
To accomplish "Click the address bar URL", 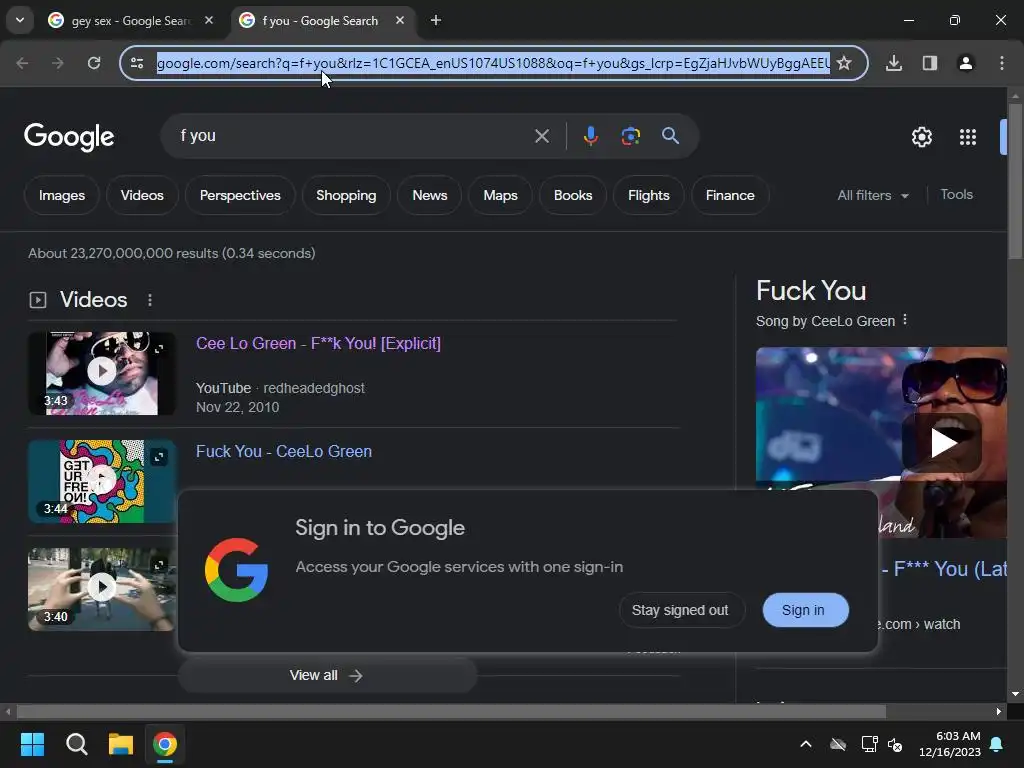I will (x=493, y=63).
